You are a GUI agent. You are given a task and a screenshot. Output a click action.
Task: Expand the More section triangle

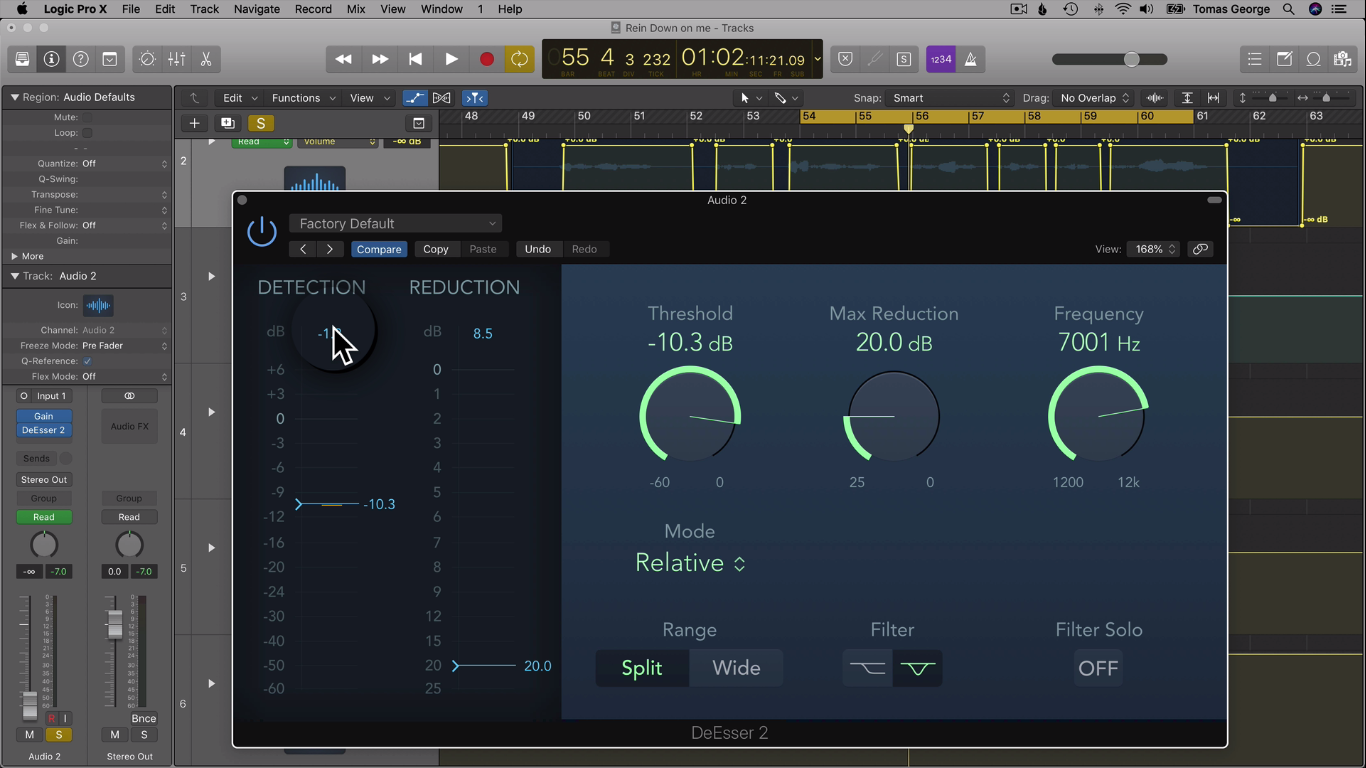coord(13,256)
